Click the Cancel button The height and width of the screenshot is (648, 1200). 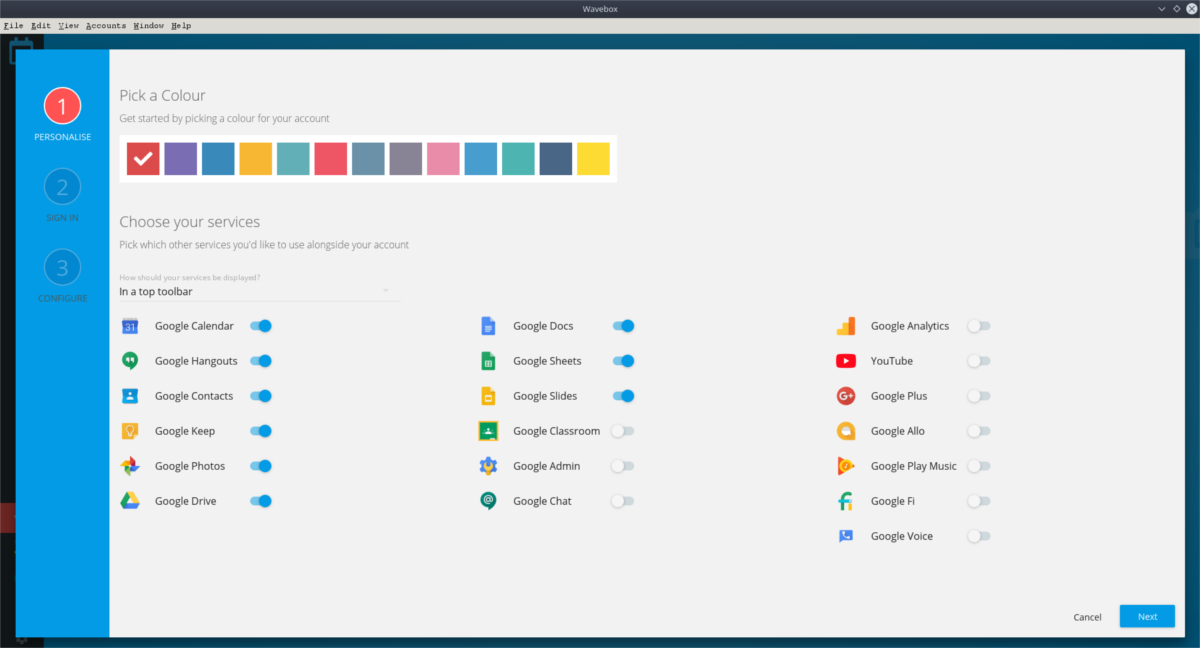click(x=1087, y=617)
